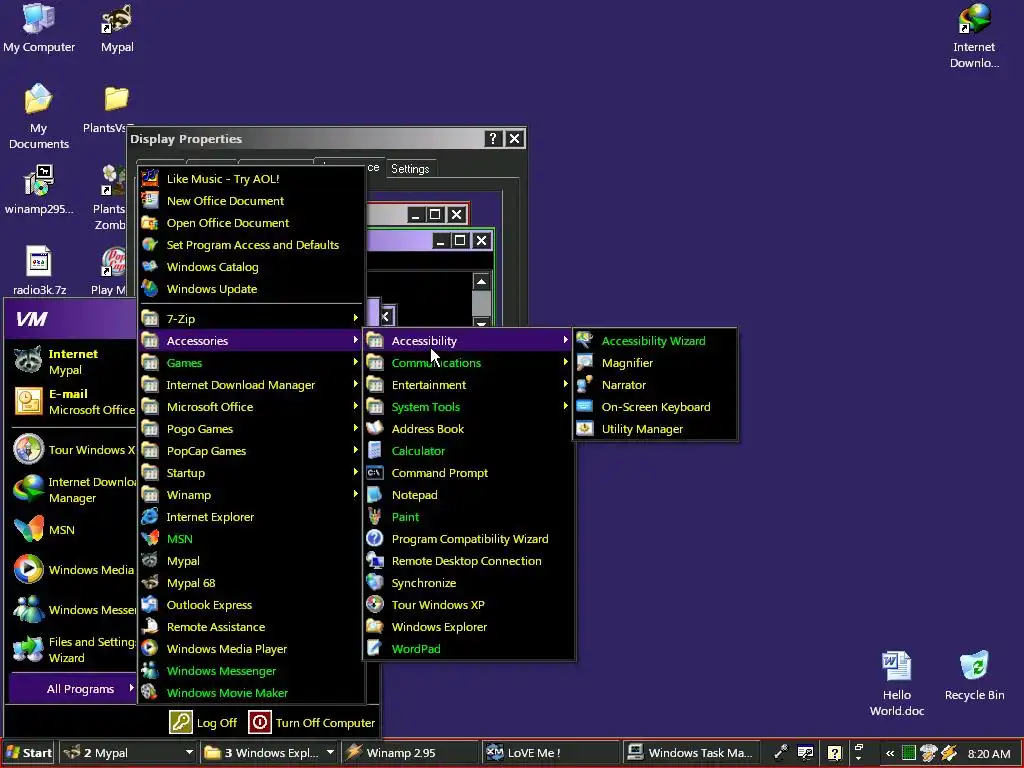This screenshot has height=768, width=1024.
Task: Click the Calculator icon in Accessories
Action: coord(375,451)
